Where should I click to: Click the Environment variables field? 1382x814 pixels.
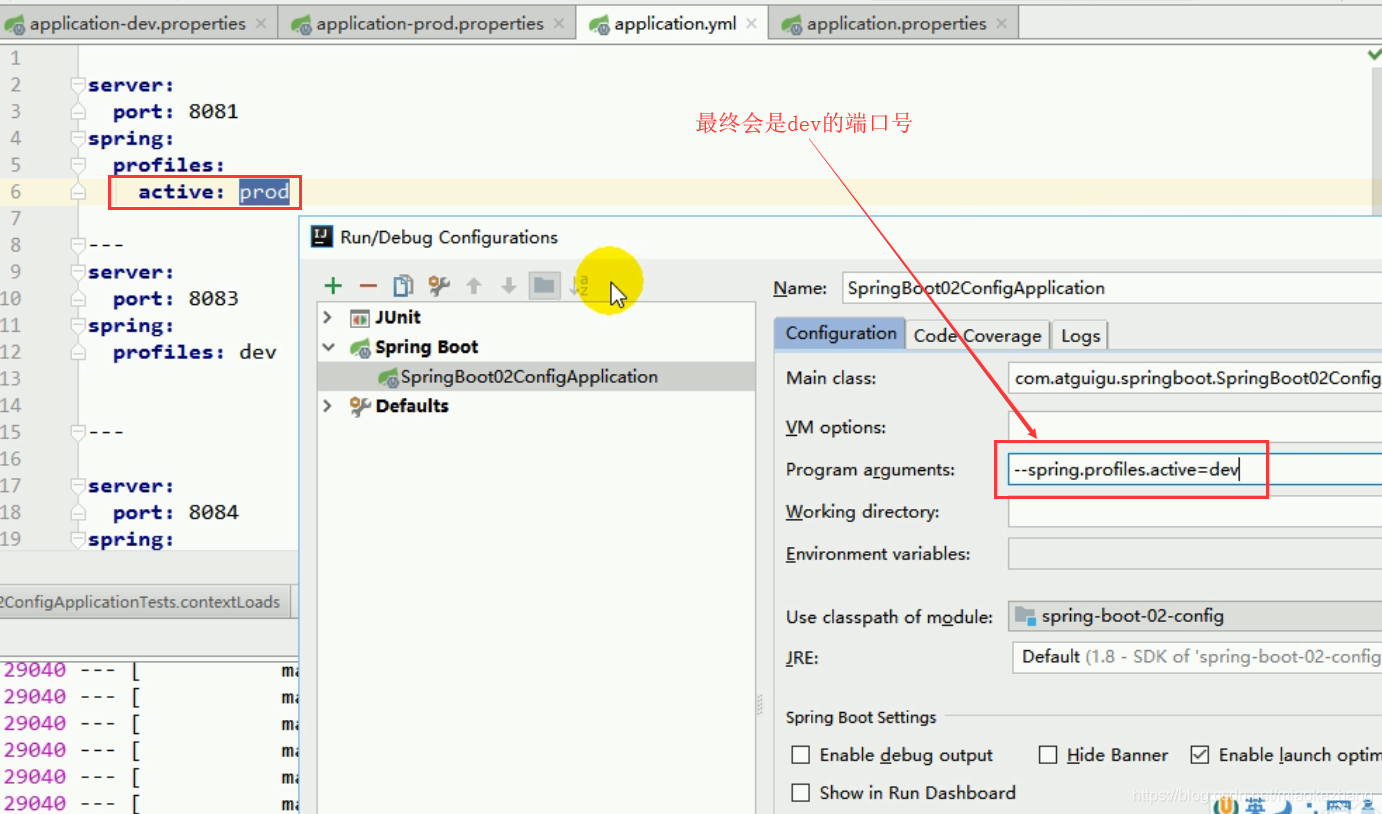click(x=1195, y=554)
